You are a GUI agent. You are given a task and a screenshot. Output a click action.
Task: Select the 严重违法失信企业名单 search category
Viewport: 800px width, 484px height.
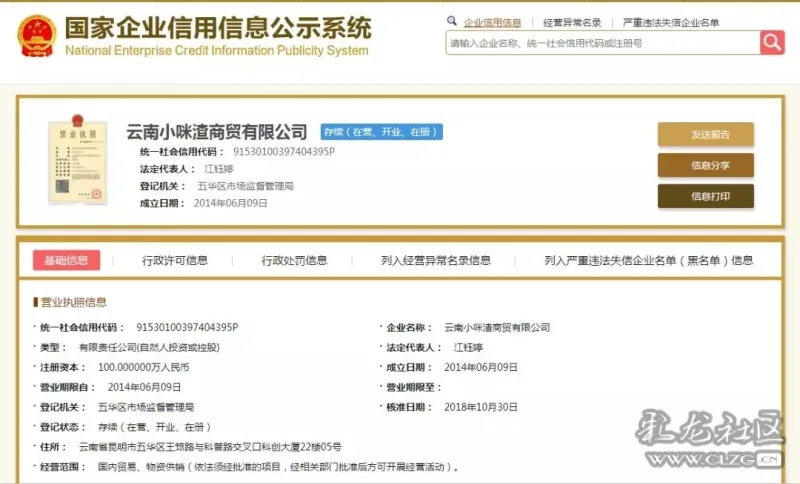coord(671,22)
